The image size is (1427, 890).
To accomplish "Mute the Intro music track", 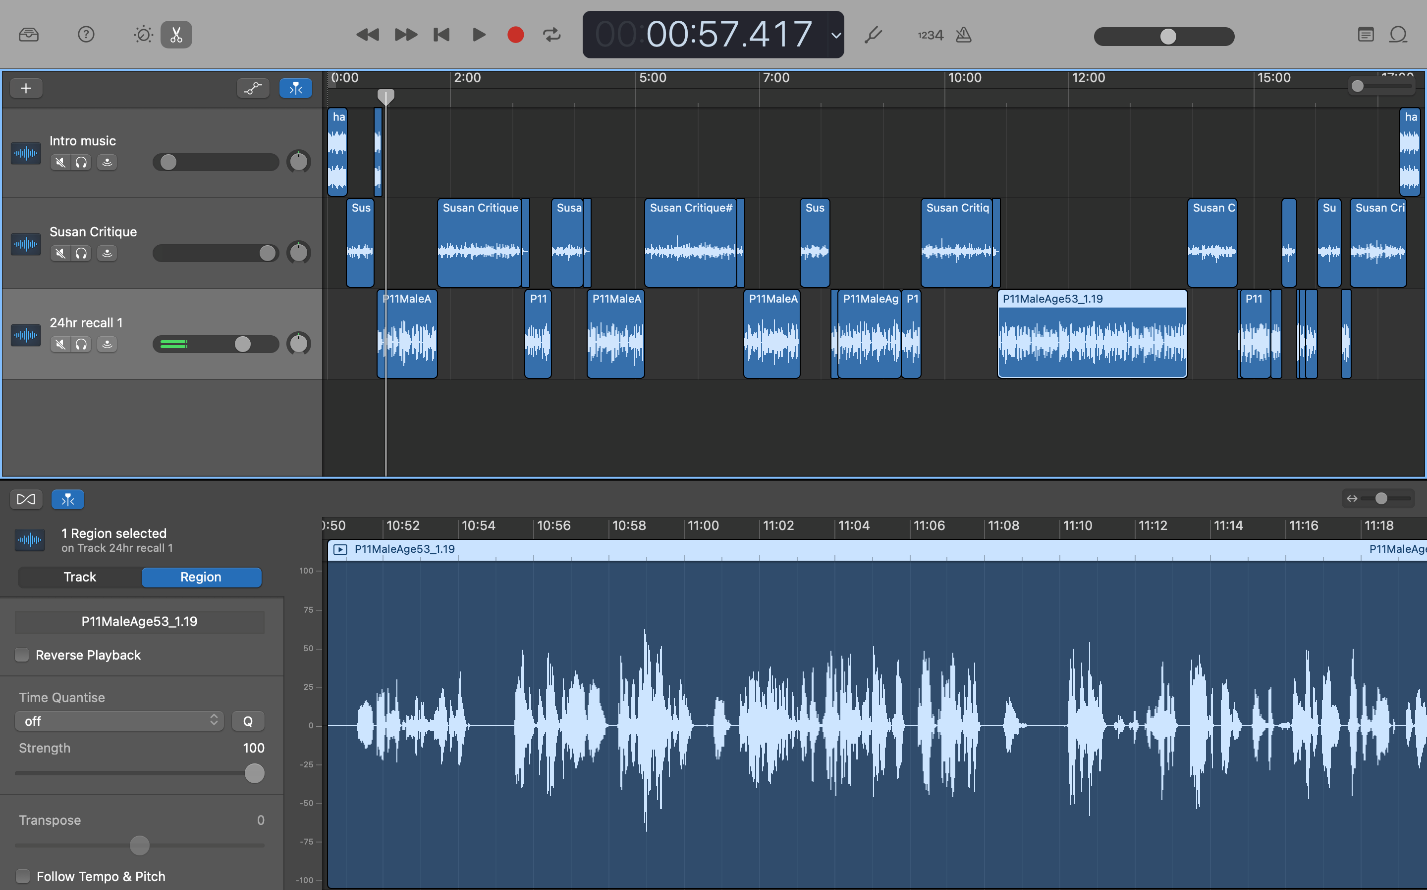I will 62,161.
